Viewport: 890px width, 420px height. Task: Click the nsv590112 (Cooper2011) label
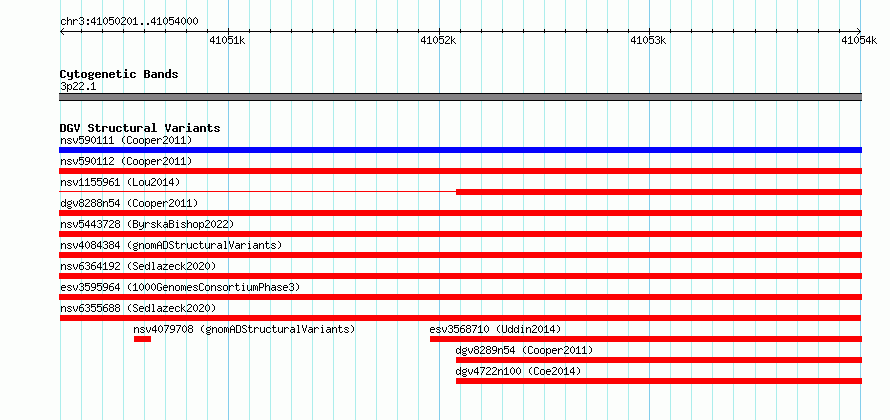[126, 161]
